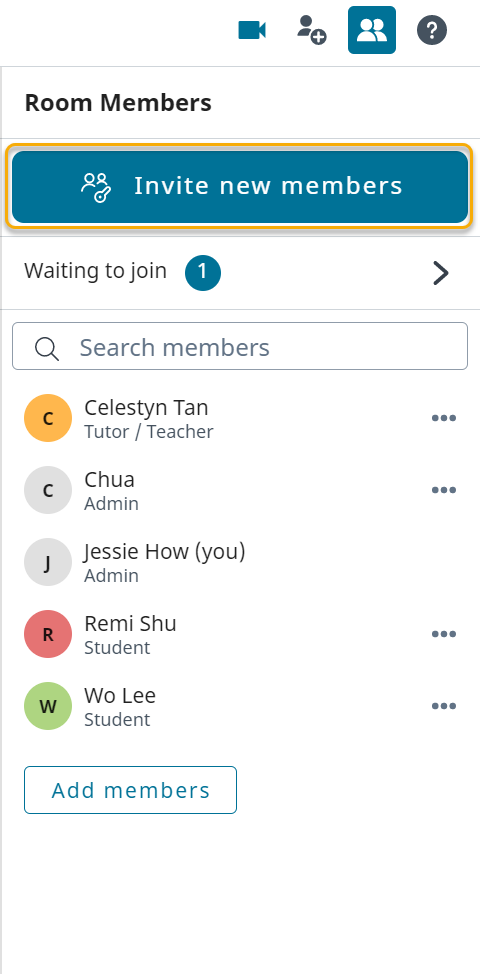Click Chua's grey avatar

(x=48, y=490)
